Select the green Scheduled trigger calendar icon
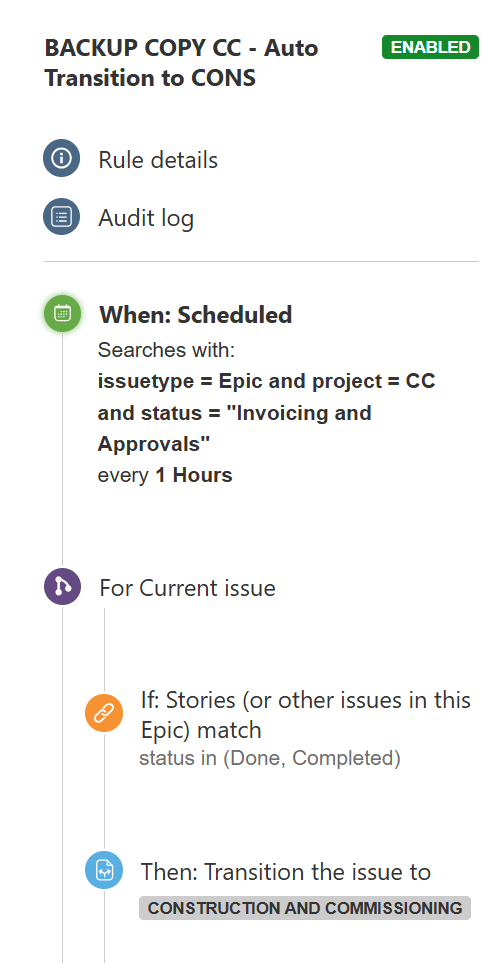The image size is (502, 963). (62, 313)
